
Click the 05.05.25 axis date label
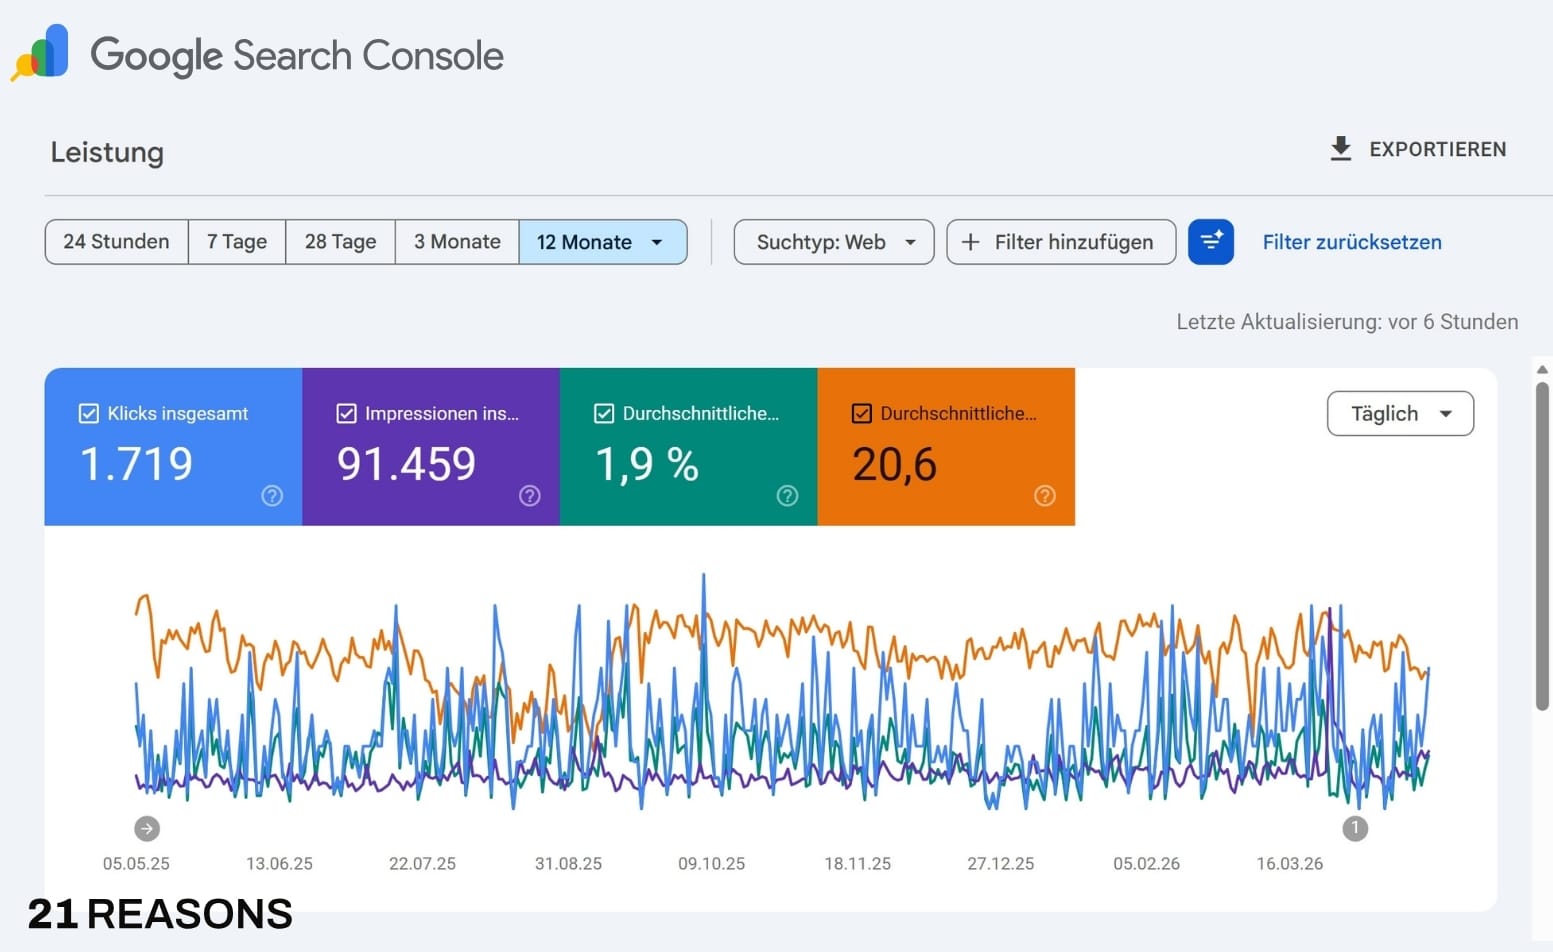(136, 863)
